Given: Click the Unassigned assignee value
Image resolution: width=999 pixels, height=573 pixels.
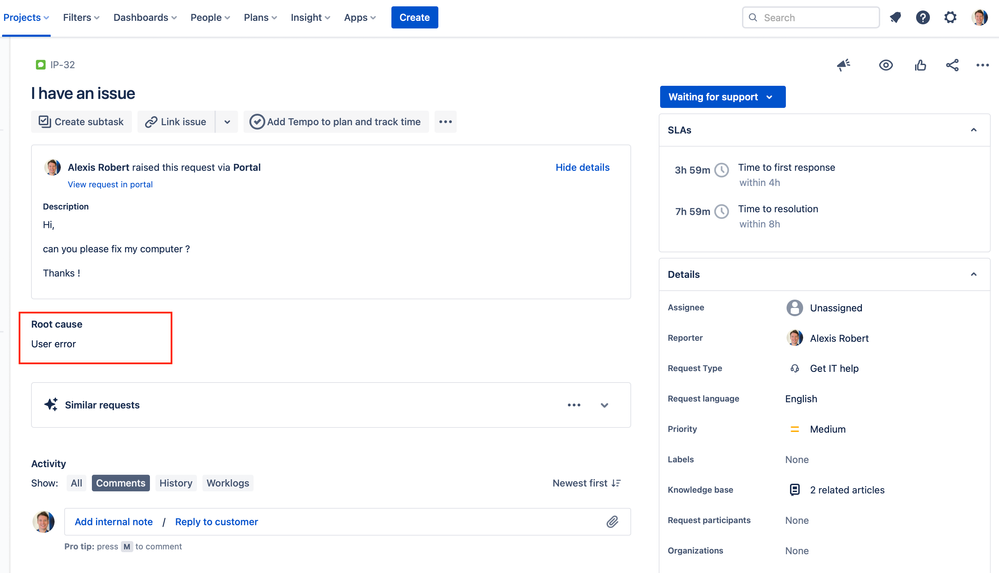Looking at the screenshot, I should click(836, 308).
